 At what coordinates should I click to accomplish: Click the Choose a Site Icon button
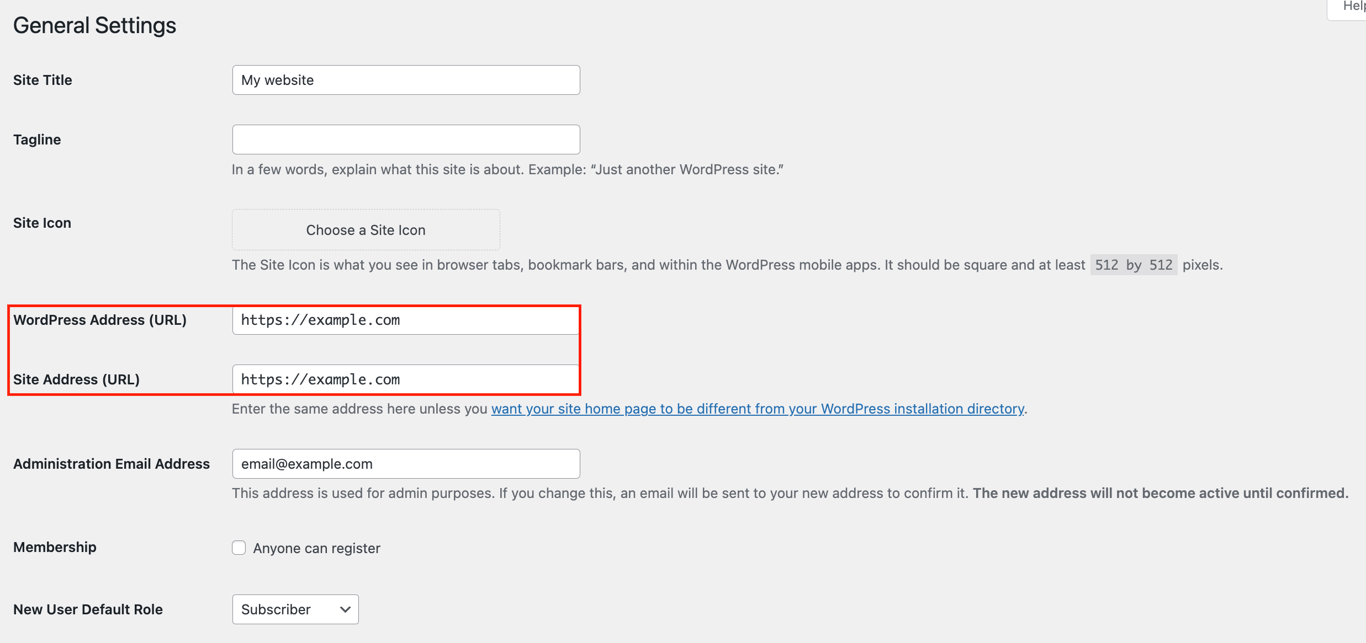pos(365,229)
